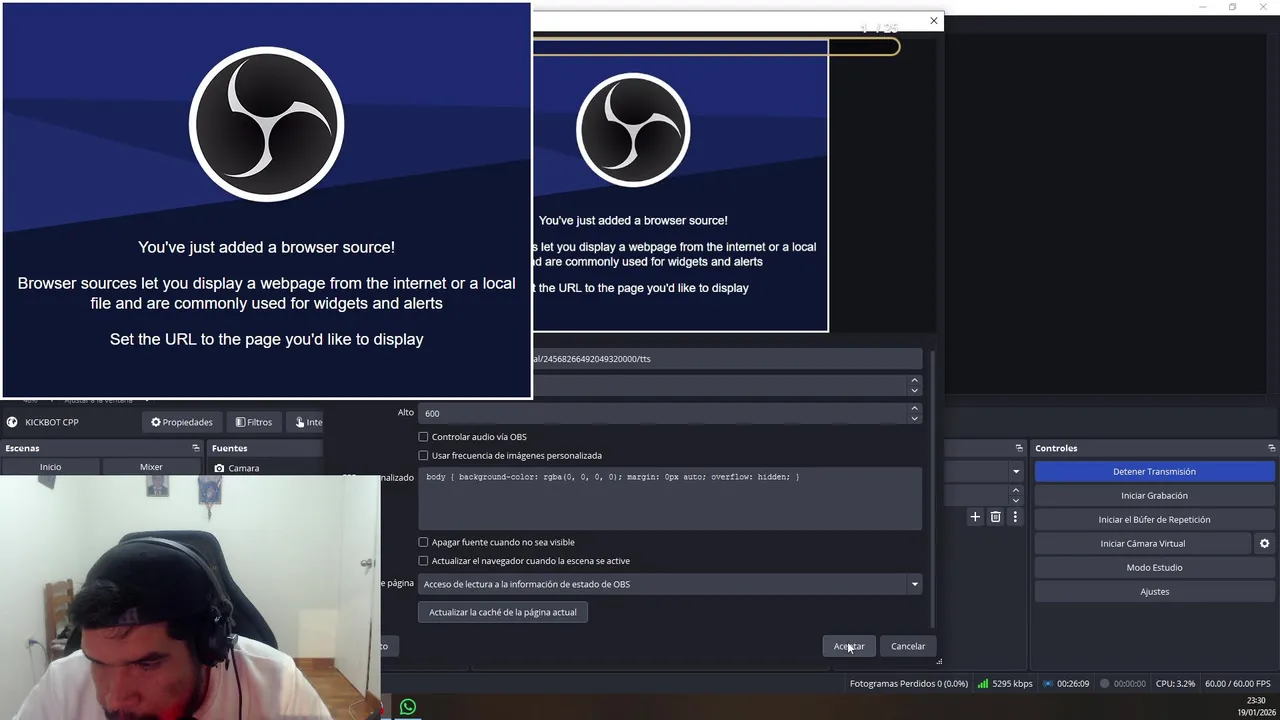Select the Mixer scene
The image size is (1280, 720).
151,467
